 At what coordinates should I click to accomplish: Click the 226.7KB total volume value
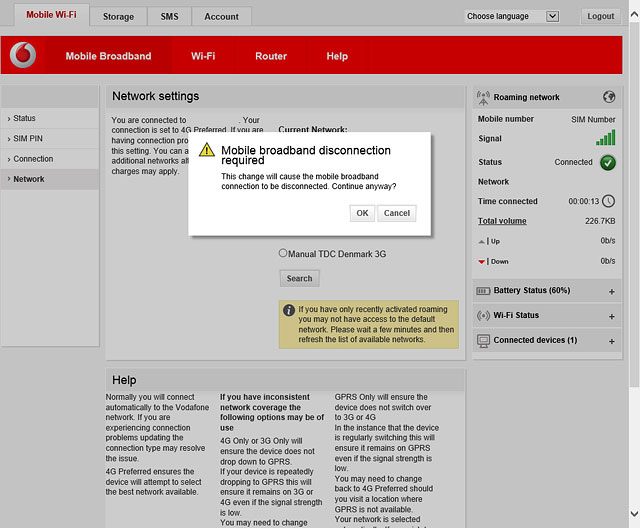pyautogui.click(x=600, y=221)
